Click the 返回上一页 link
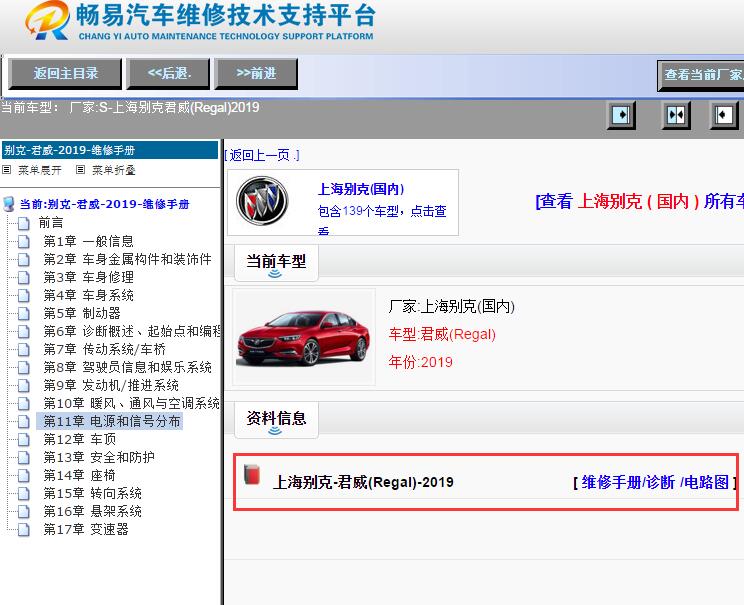744x605 pixels. tap(262, 155)
